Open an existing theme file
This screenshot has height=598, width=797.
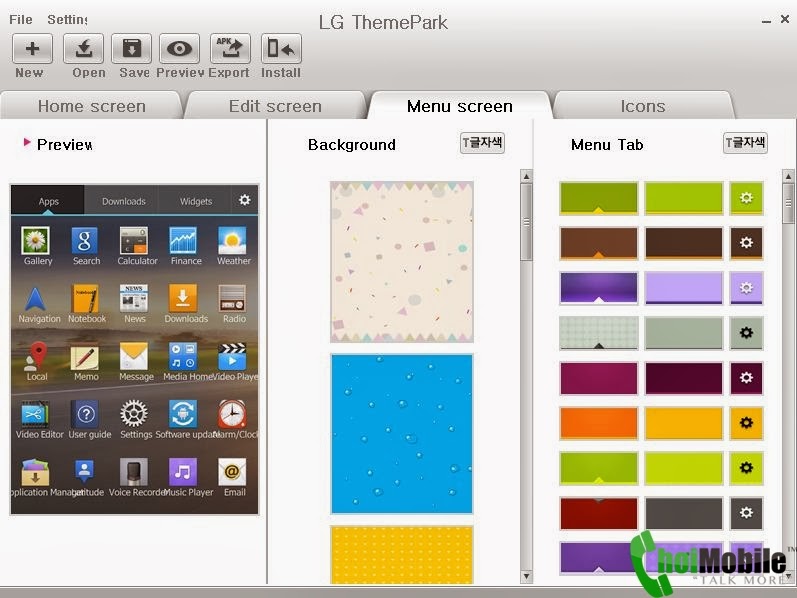pyautogui.click(x=83, y=49)
